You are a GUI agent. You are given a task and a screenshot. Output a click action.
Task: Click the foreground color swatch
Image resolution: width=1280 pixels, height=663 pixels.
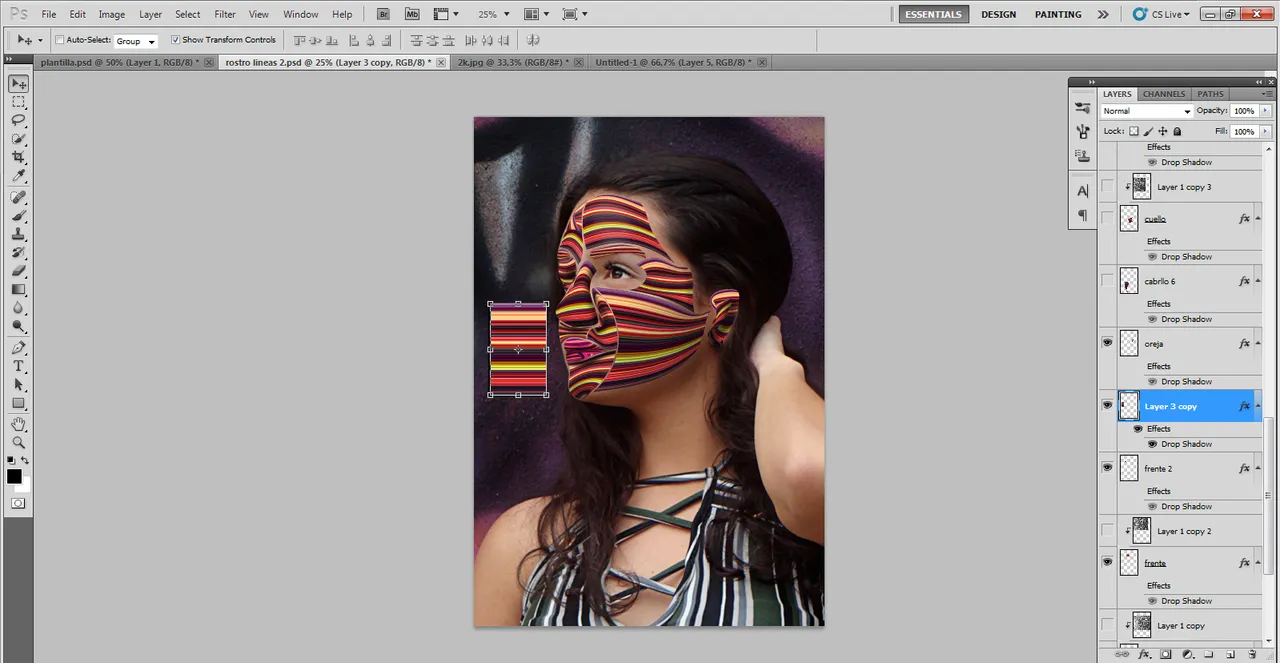(14, 477)
